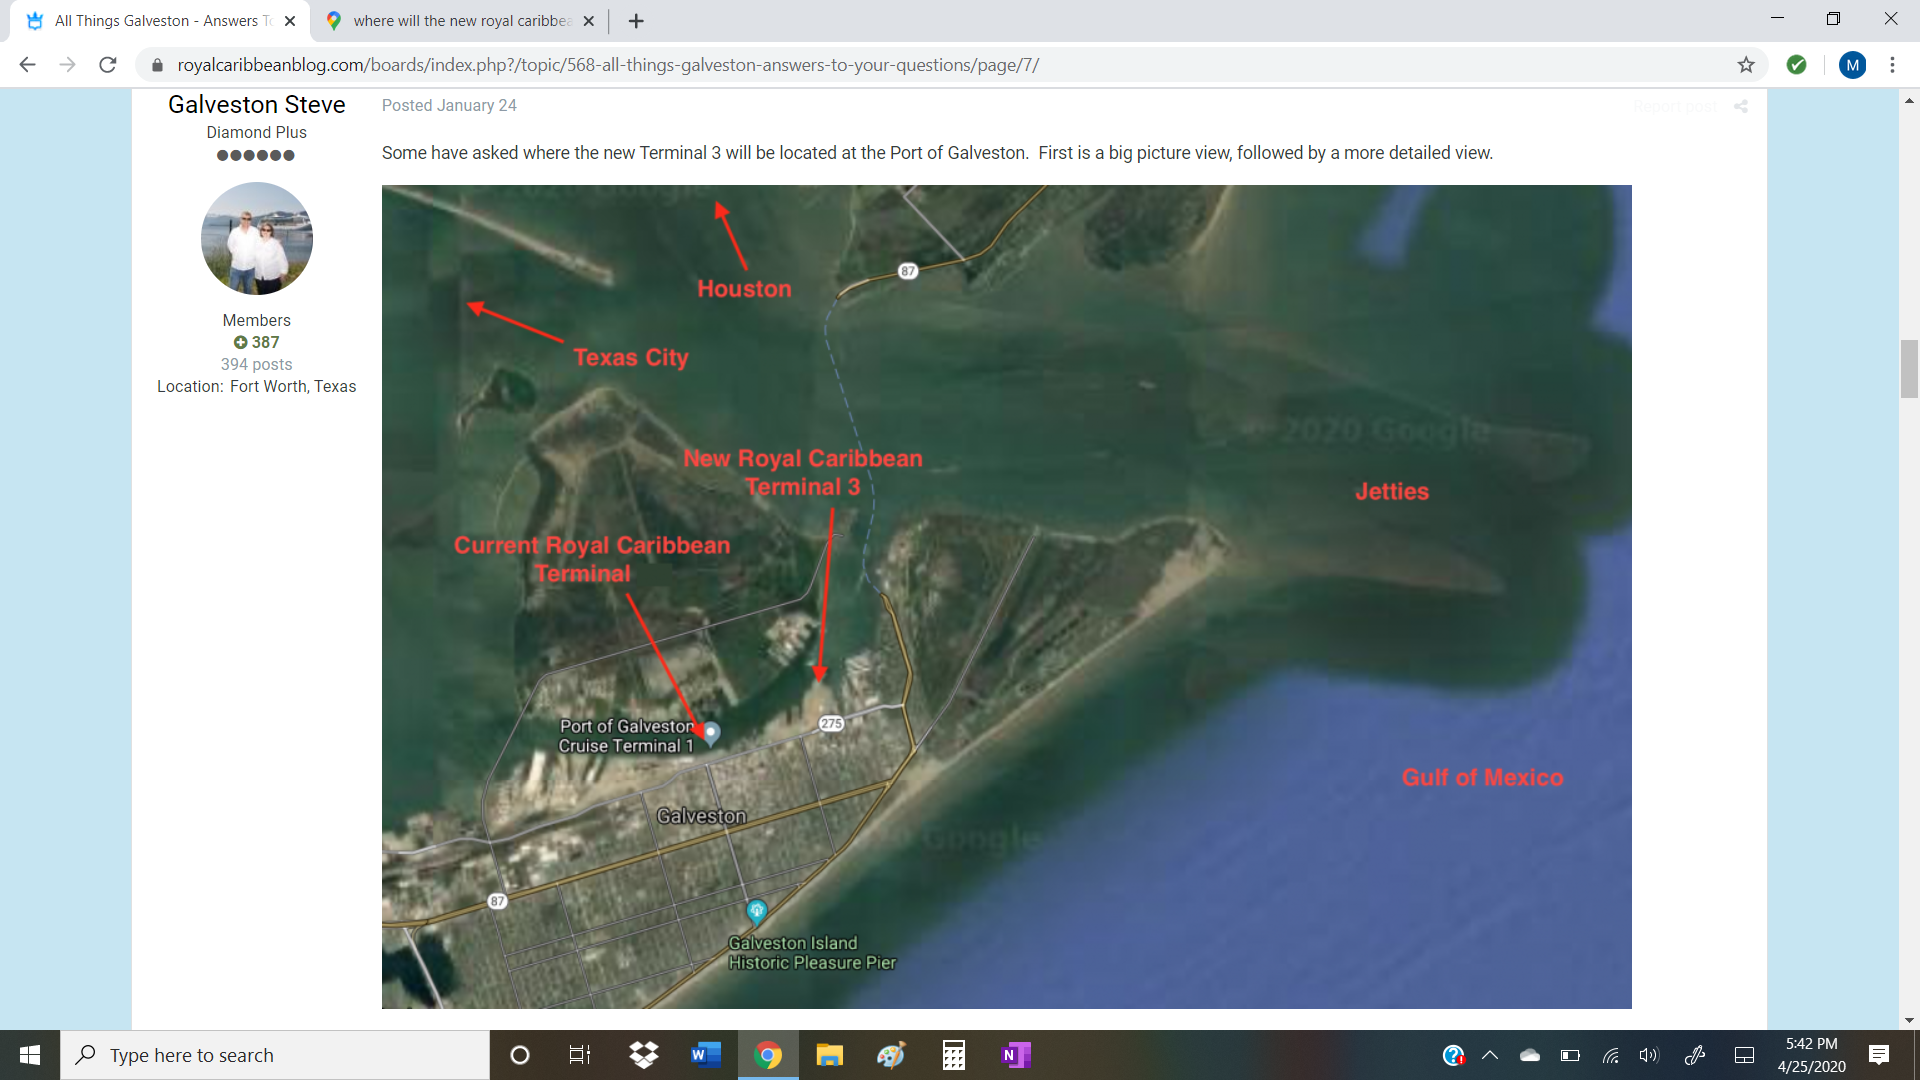
Task: View site info via the padlock icon
Action: [157, 65]
